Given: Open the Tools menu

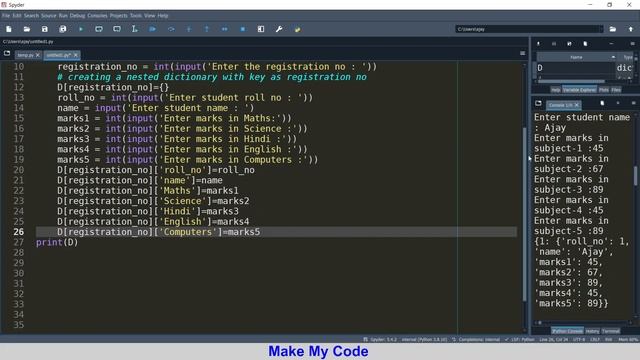Looking at the screenshot, I should click(136, 16).
